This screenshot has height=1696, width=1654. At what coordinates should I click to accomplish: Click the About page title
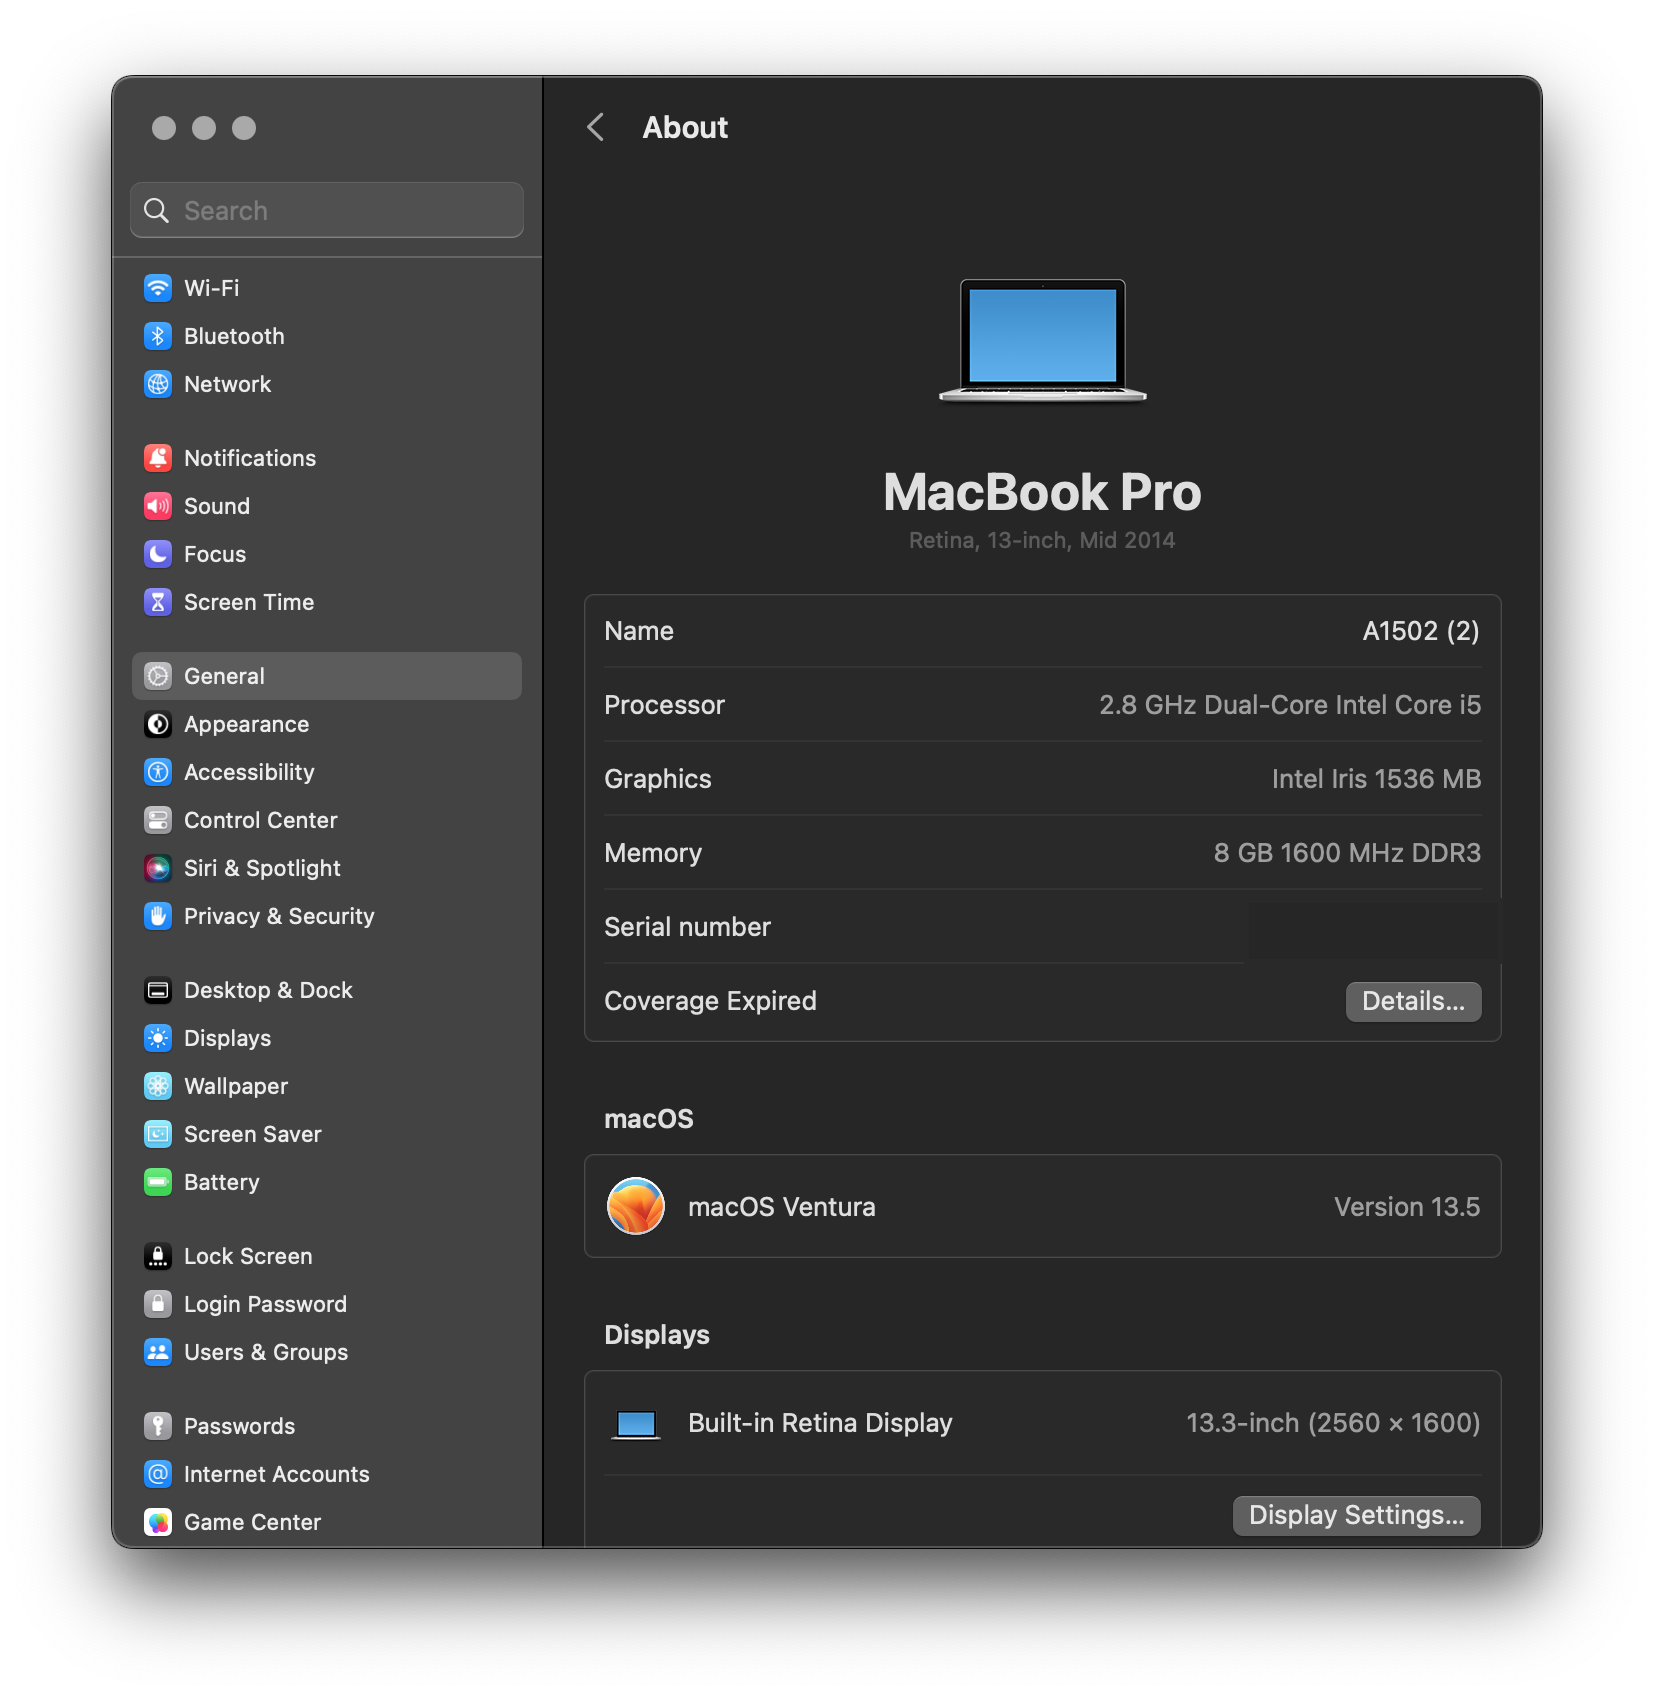(685, 127)
